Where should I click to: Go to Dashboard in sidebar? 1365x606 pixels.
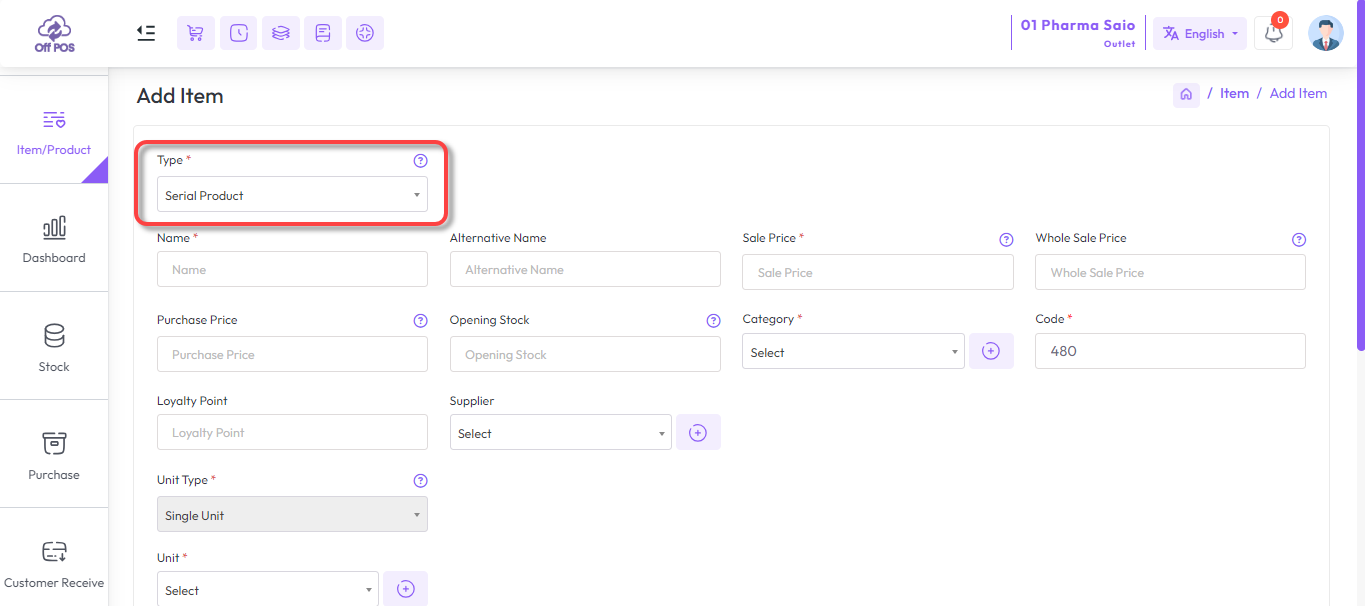click(x=54, y=238)
